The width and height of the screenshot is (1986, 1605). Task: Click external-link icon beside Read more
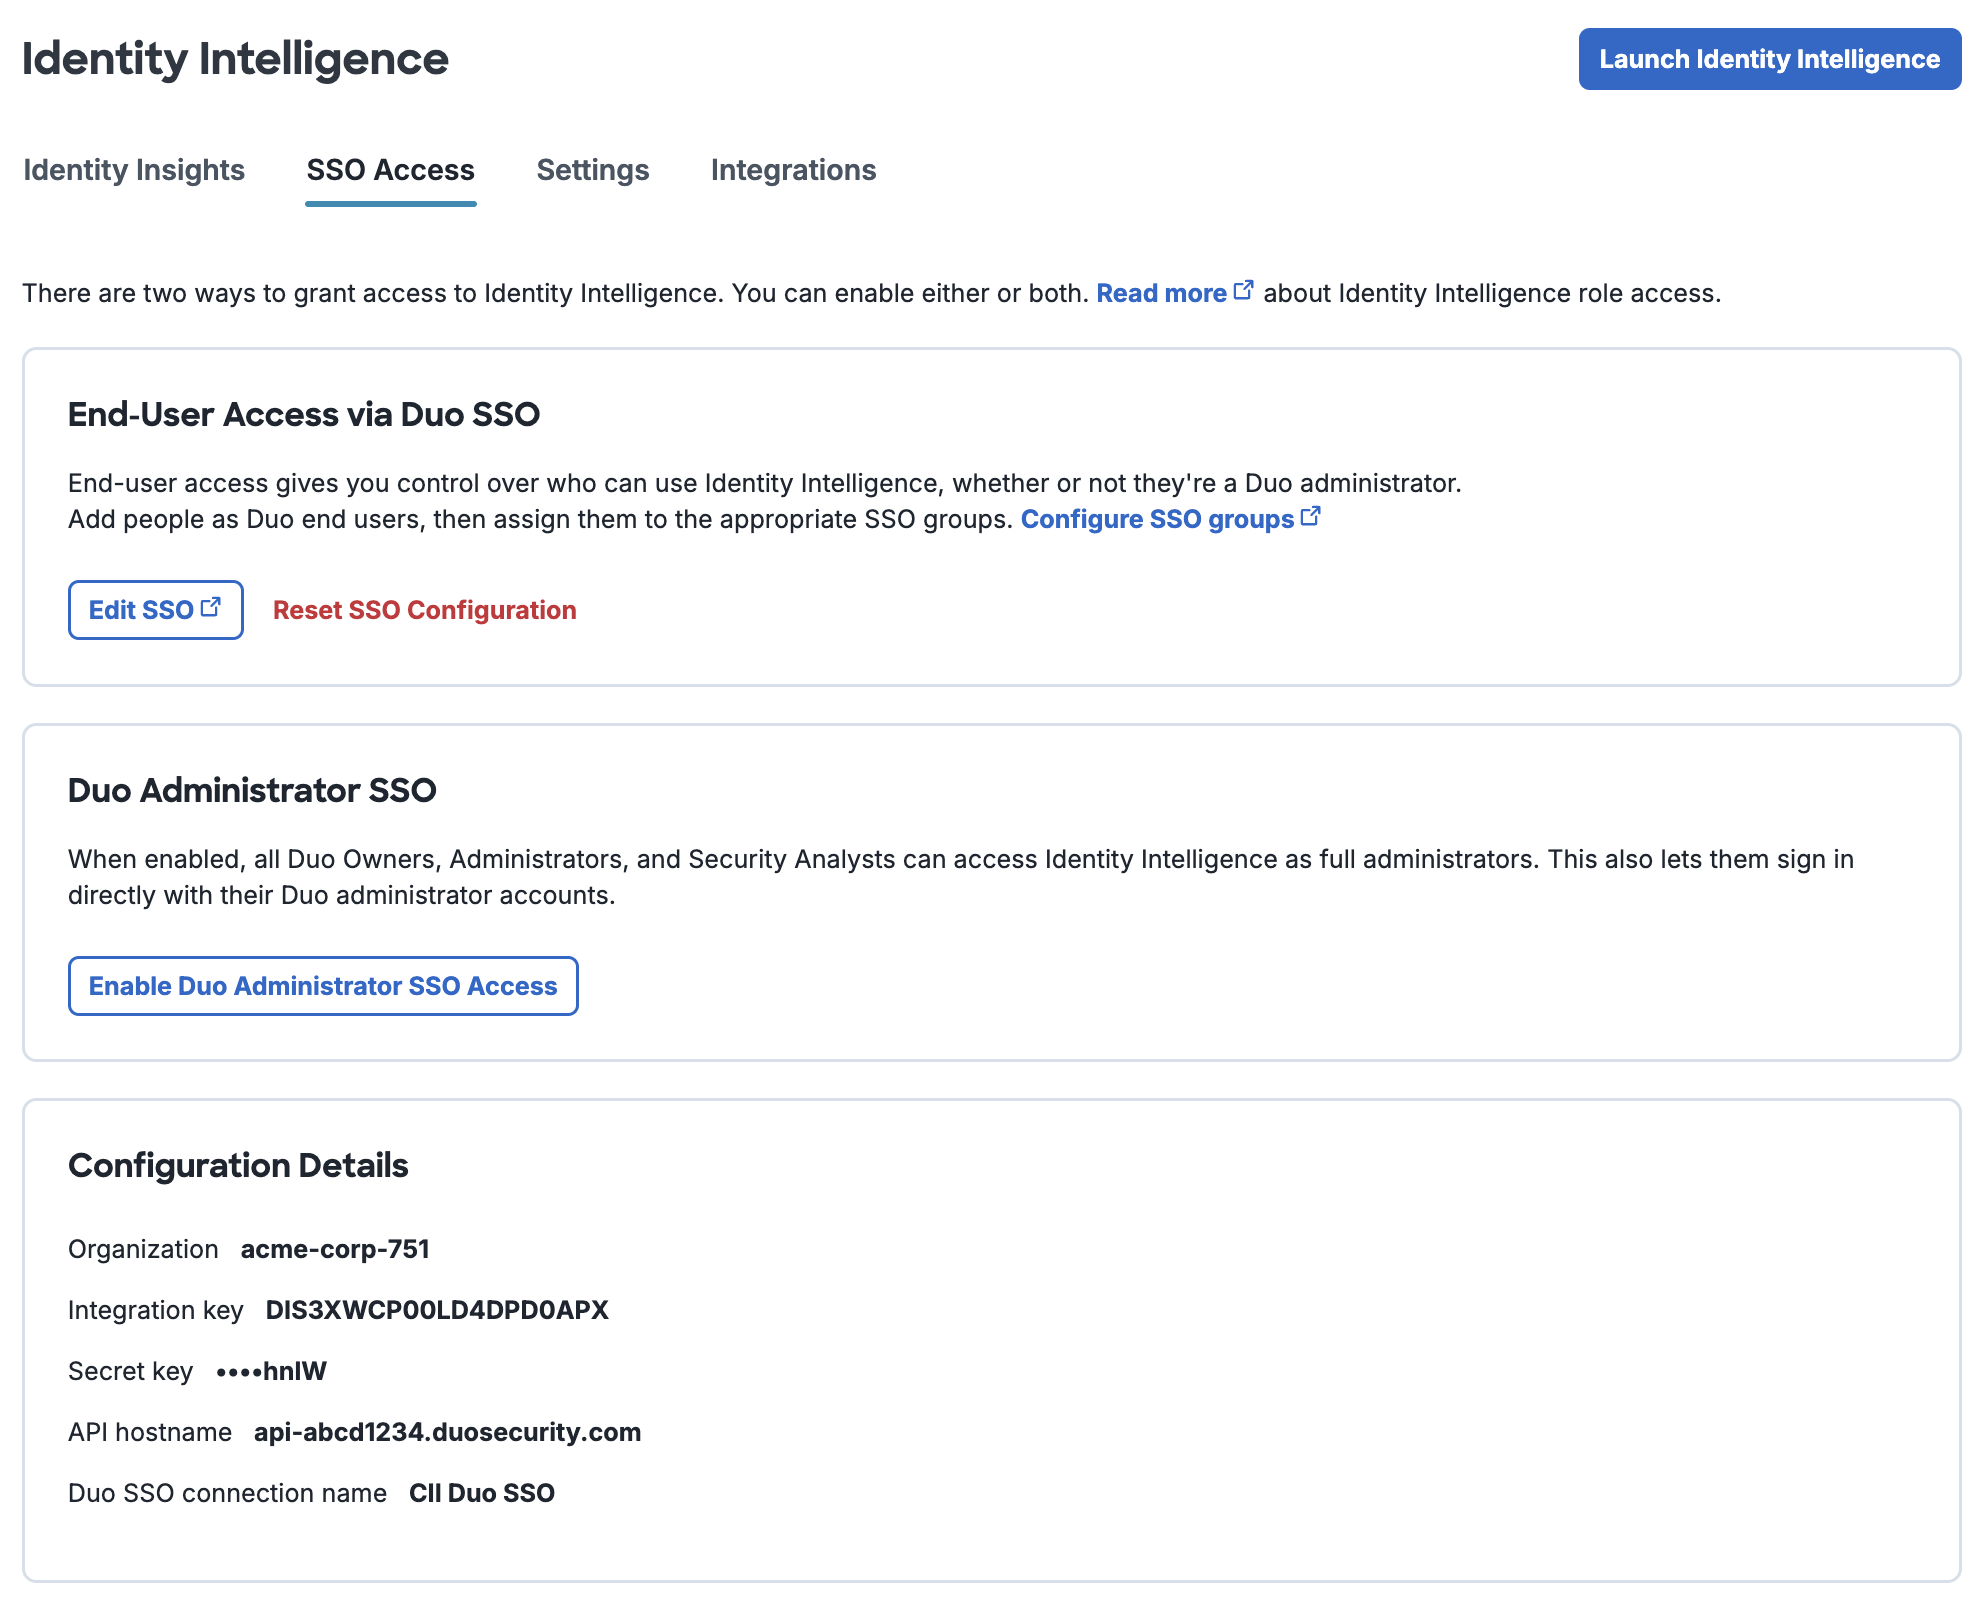click(1243, 290)
